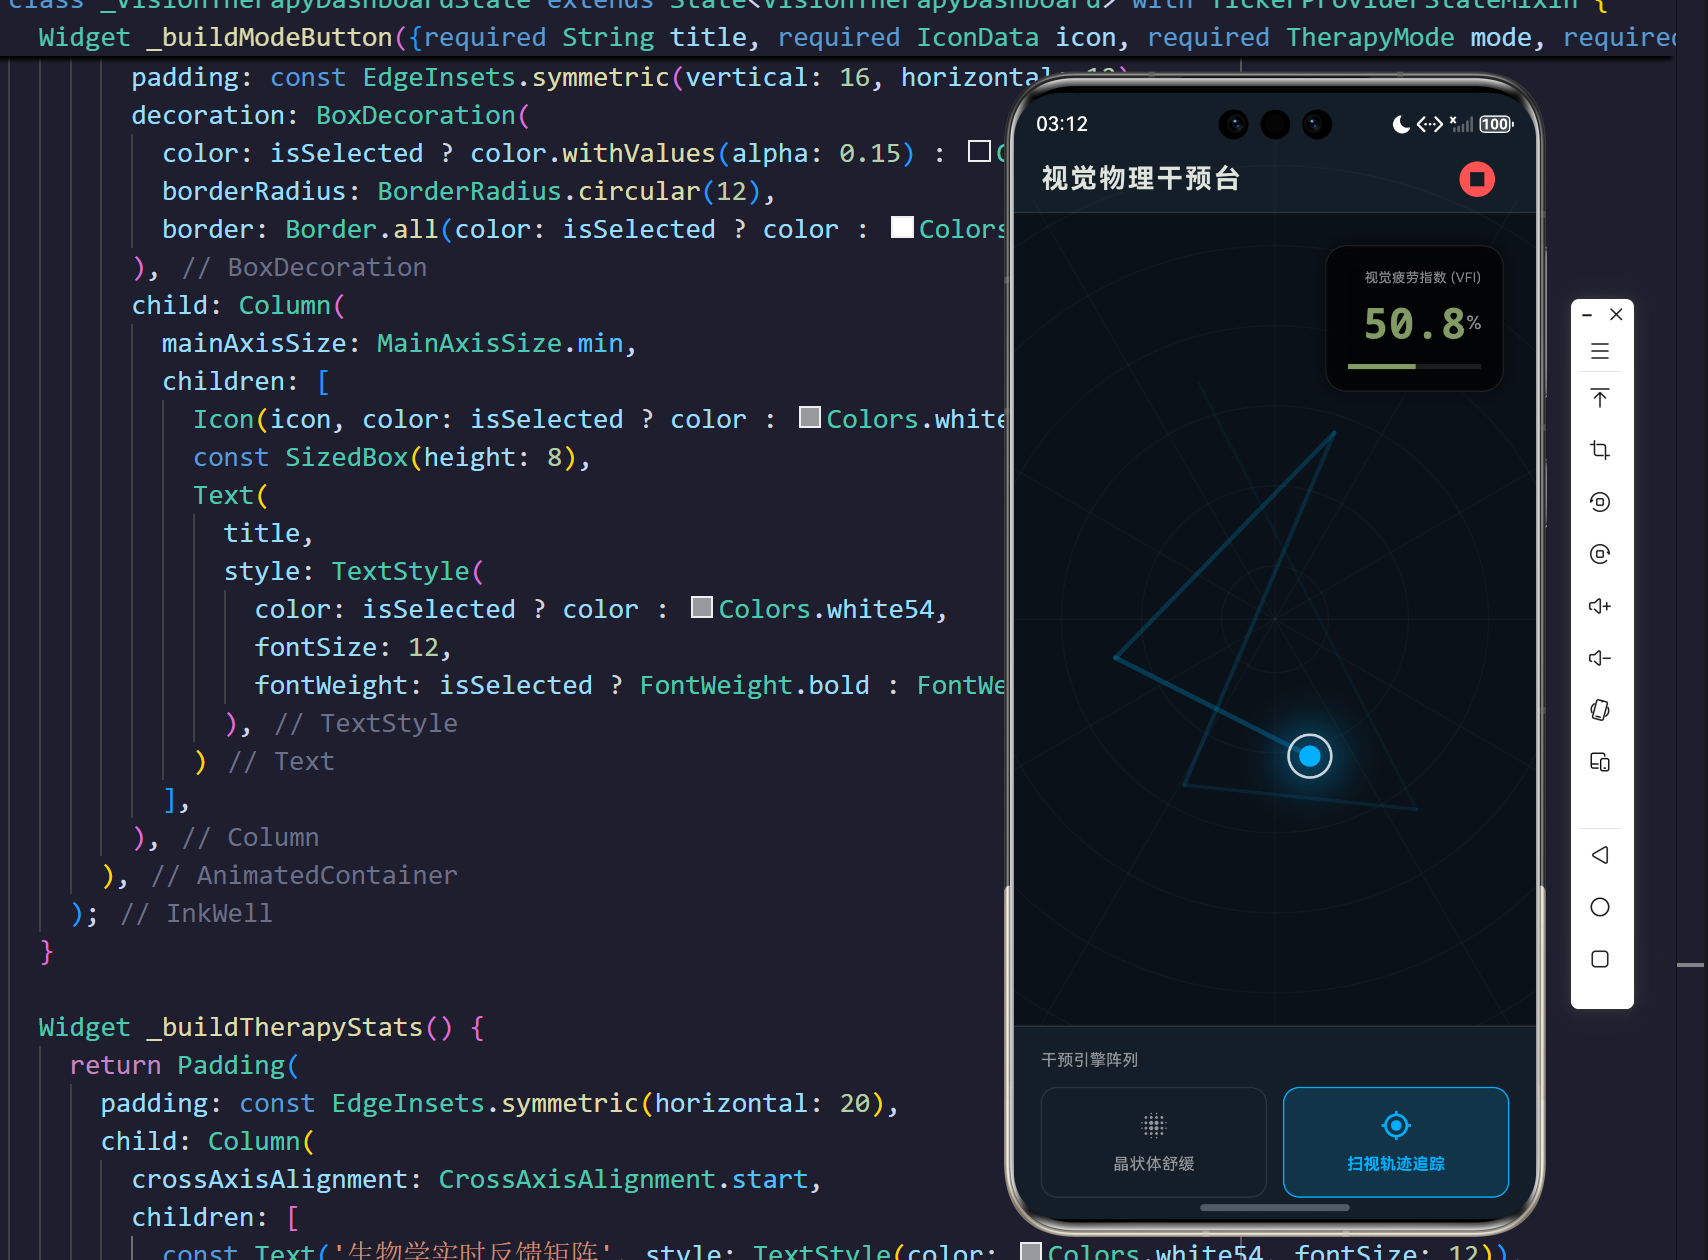Viewport: 1708px width, 1260px height.
Task: Minimize the emulator side toolbar
Action: pos(1587,315)
